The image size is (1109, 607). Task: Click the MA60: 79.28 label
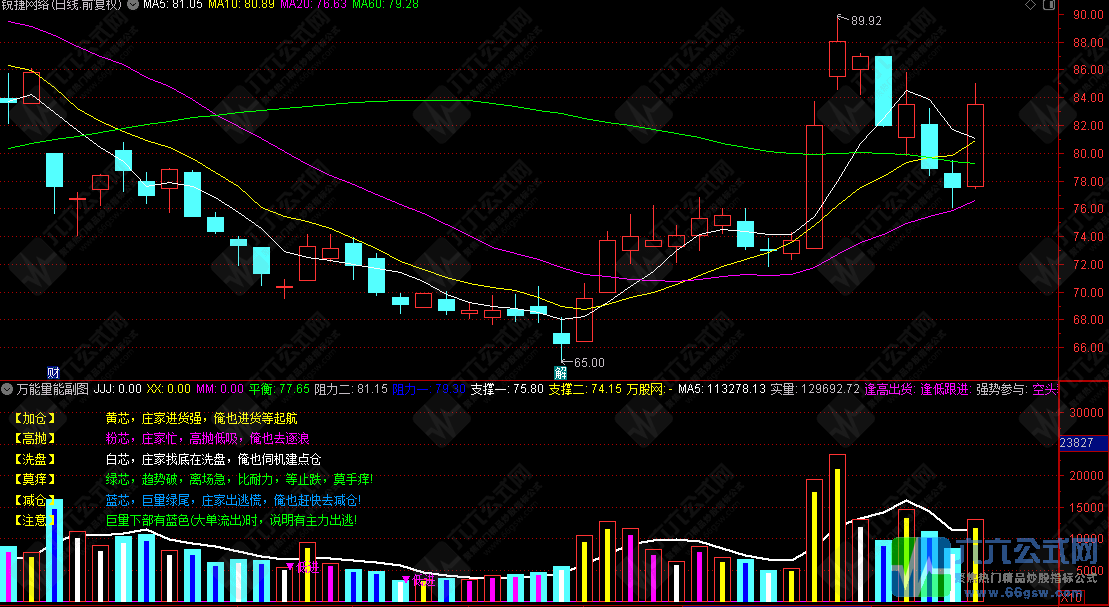pos(385,5)
